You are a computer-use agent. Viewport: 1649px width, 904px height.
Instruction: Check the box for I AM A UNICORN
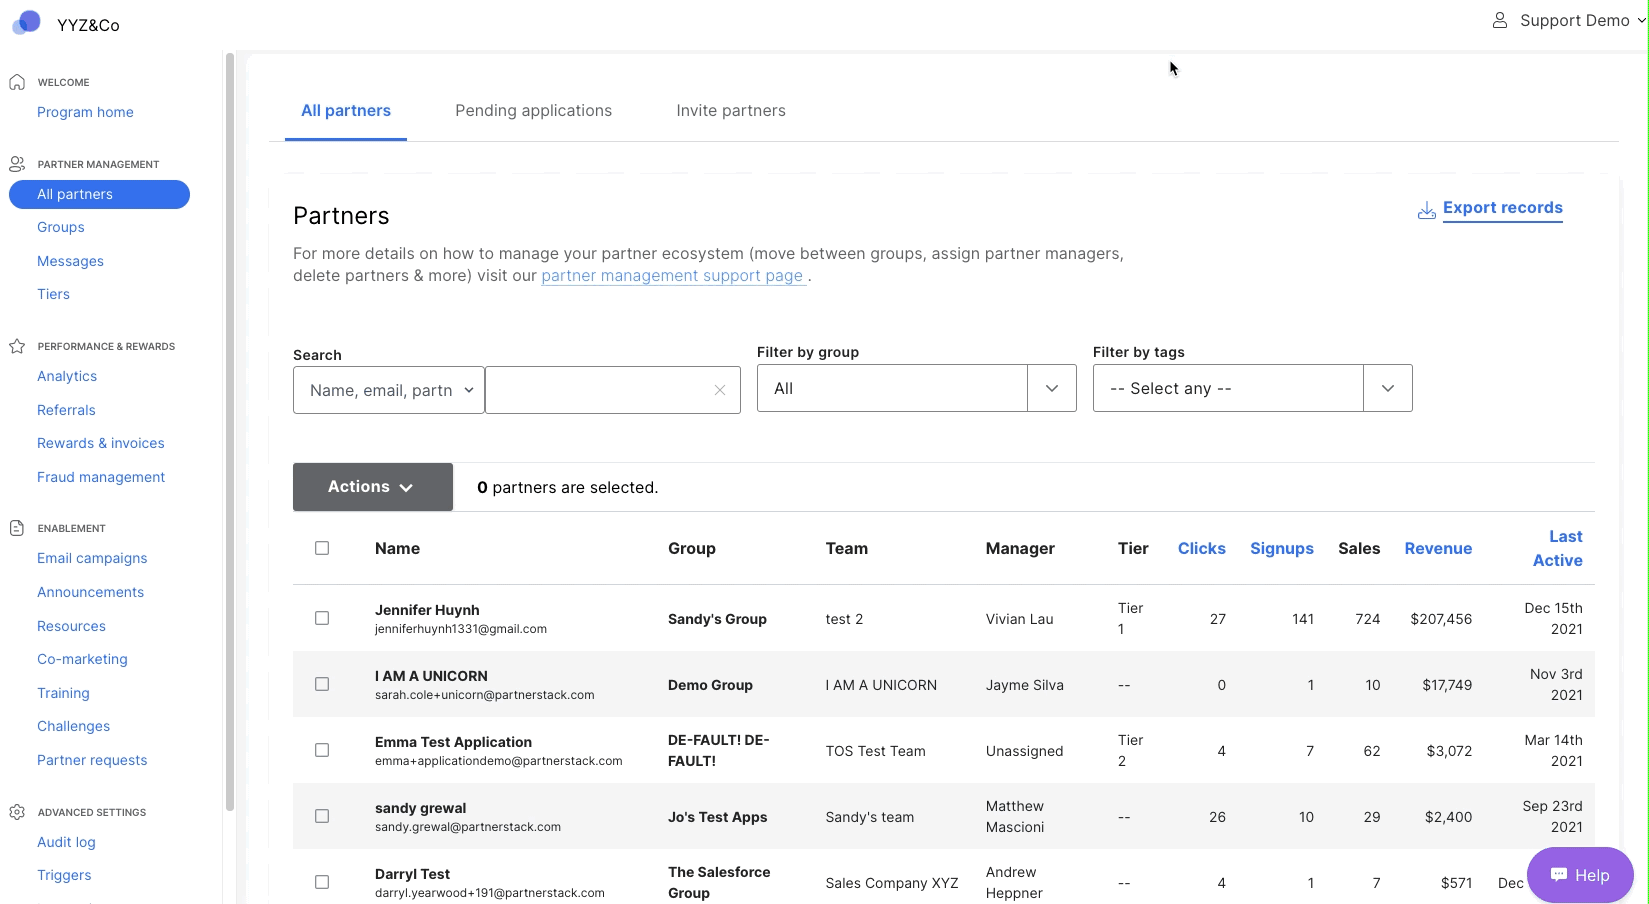coord(322,684)
